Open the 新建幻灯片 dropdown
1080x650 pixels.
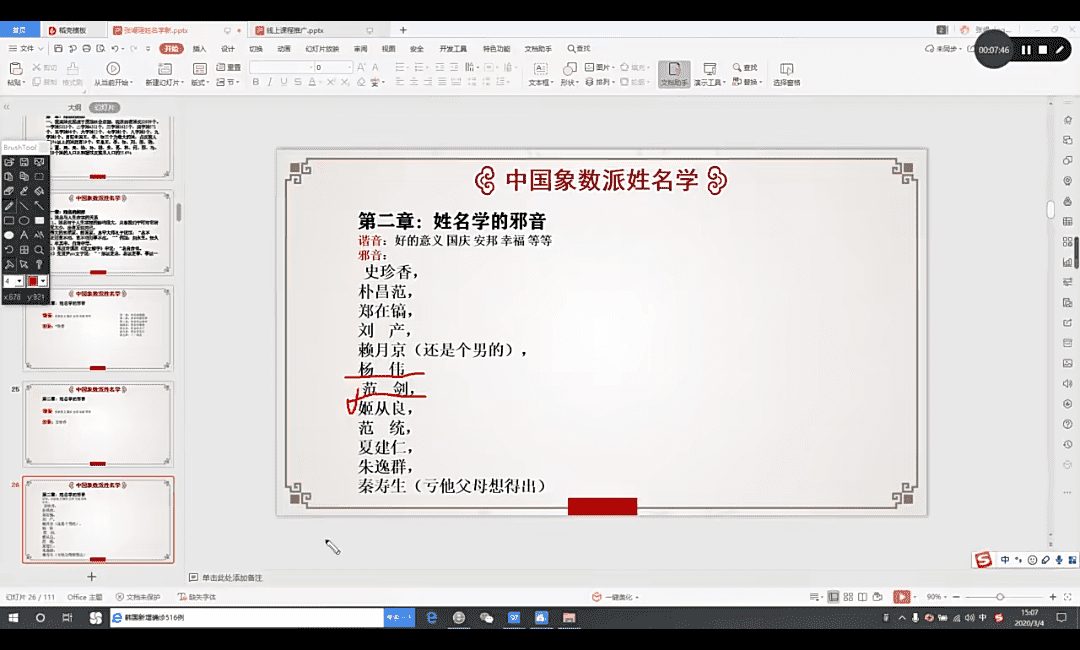(x=166, y=82)
